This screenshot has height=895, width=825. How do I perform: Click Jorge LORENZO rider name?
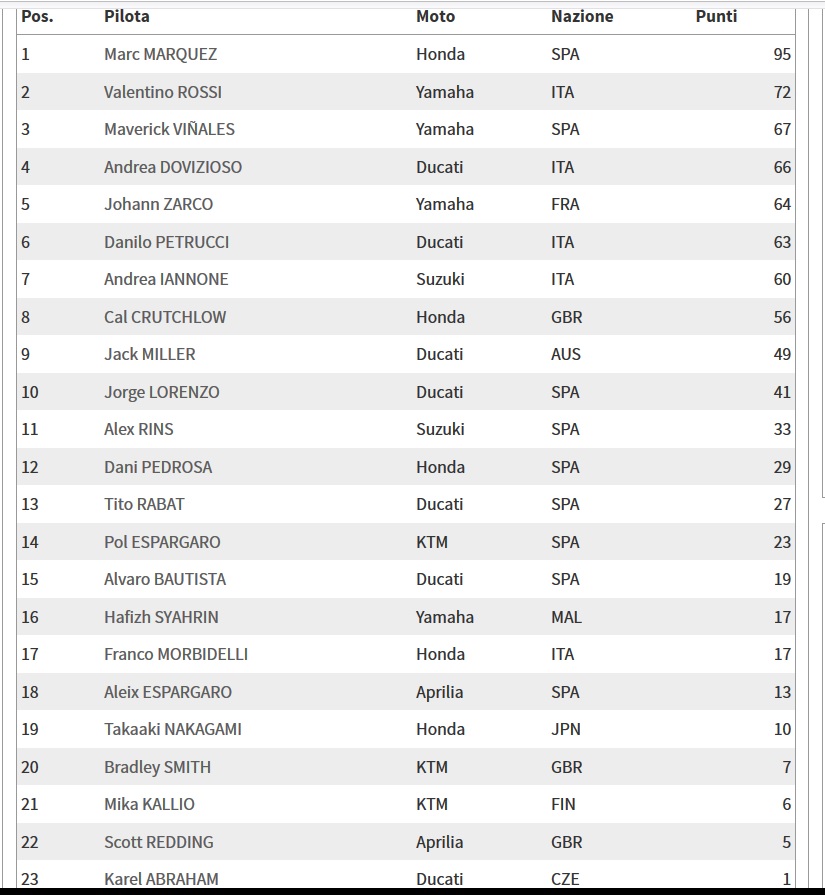point(161,392)
